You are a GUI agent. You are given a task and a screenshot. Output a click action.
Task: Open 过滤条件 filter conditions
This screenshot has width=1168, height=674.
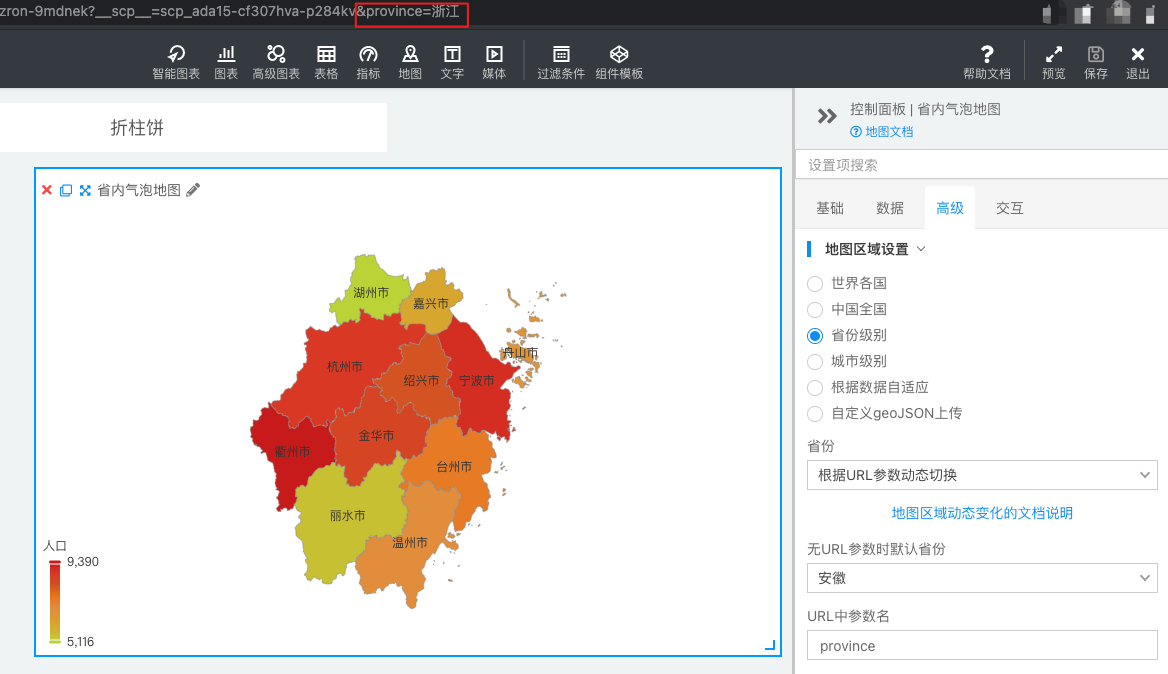(x=561, y=62)
